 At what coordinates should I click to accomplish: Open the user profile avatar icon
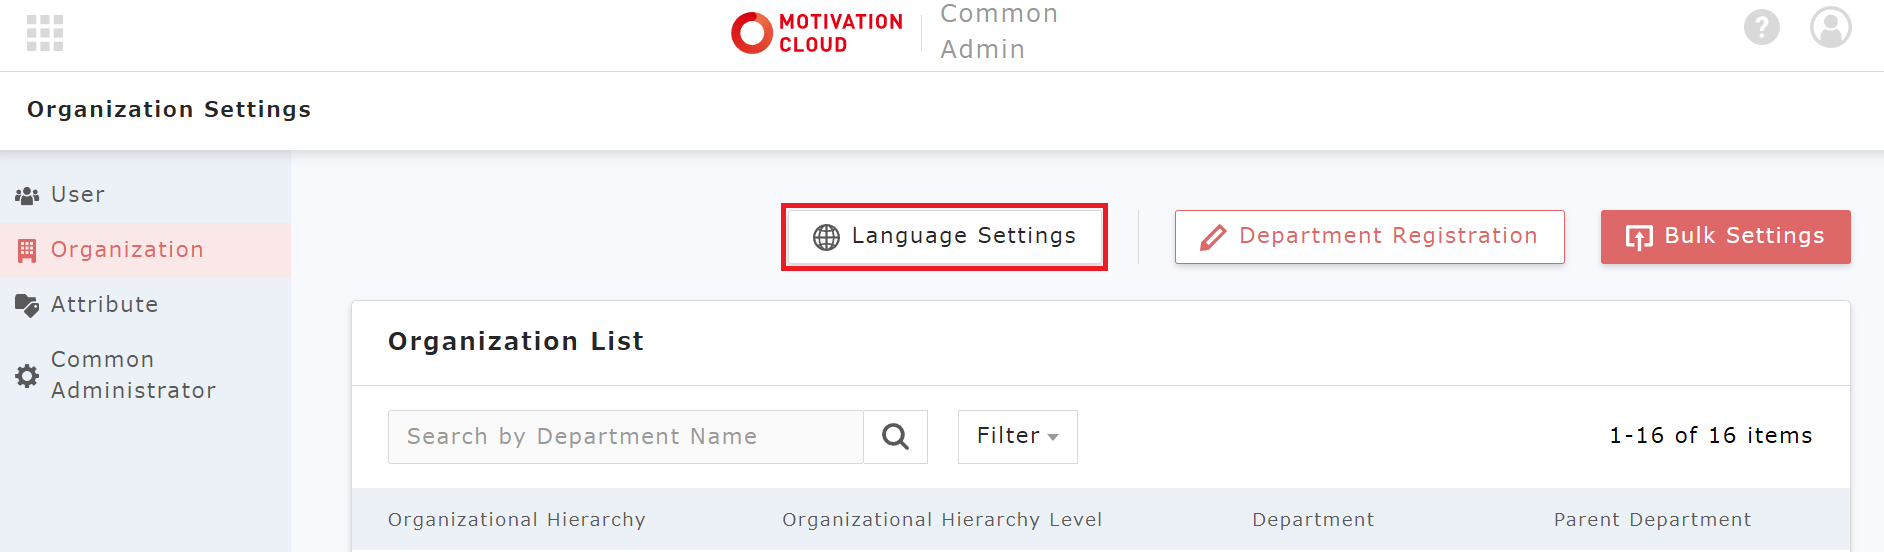(x=1830, y=27)
